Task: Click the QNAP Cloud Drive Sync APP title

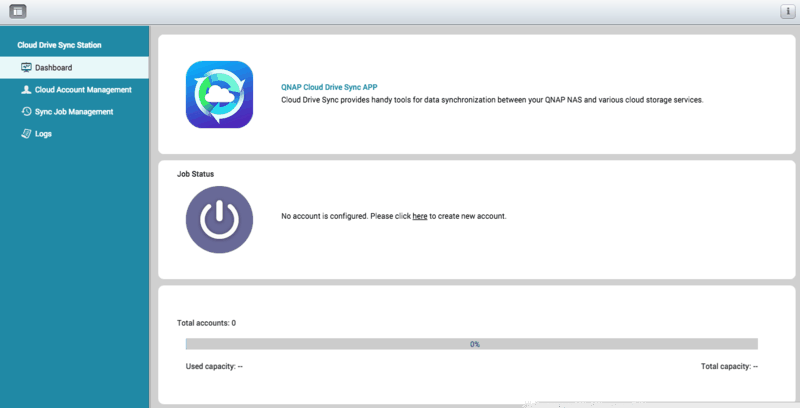Action: [329, 87]
